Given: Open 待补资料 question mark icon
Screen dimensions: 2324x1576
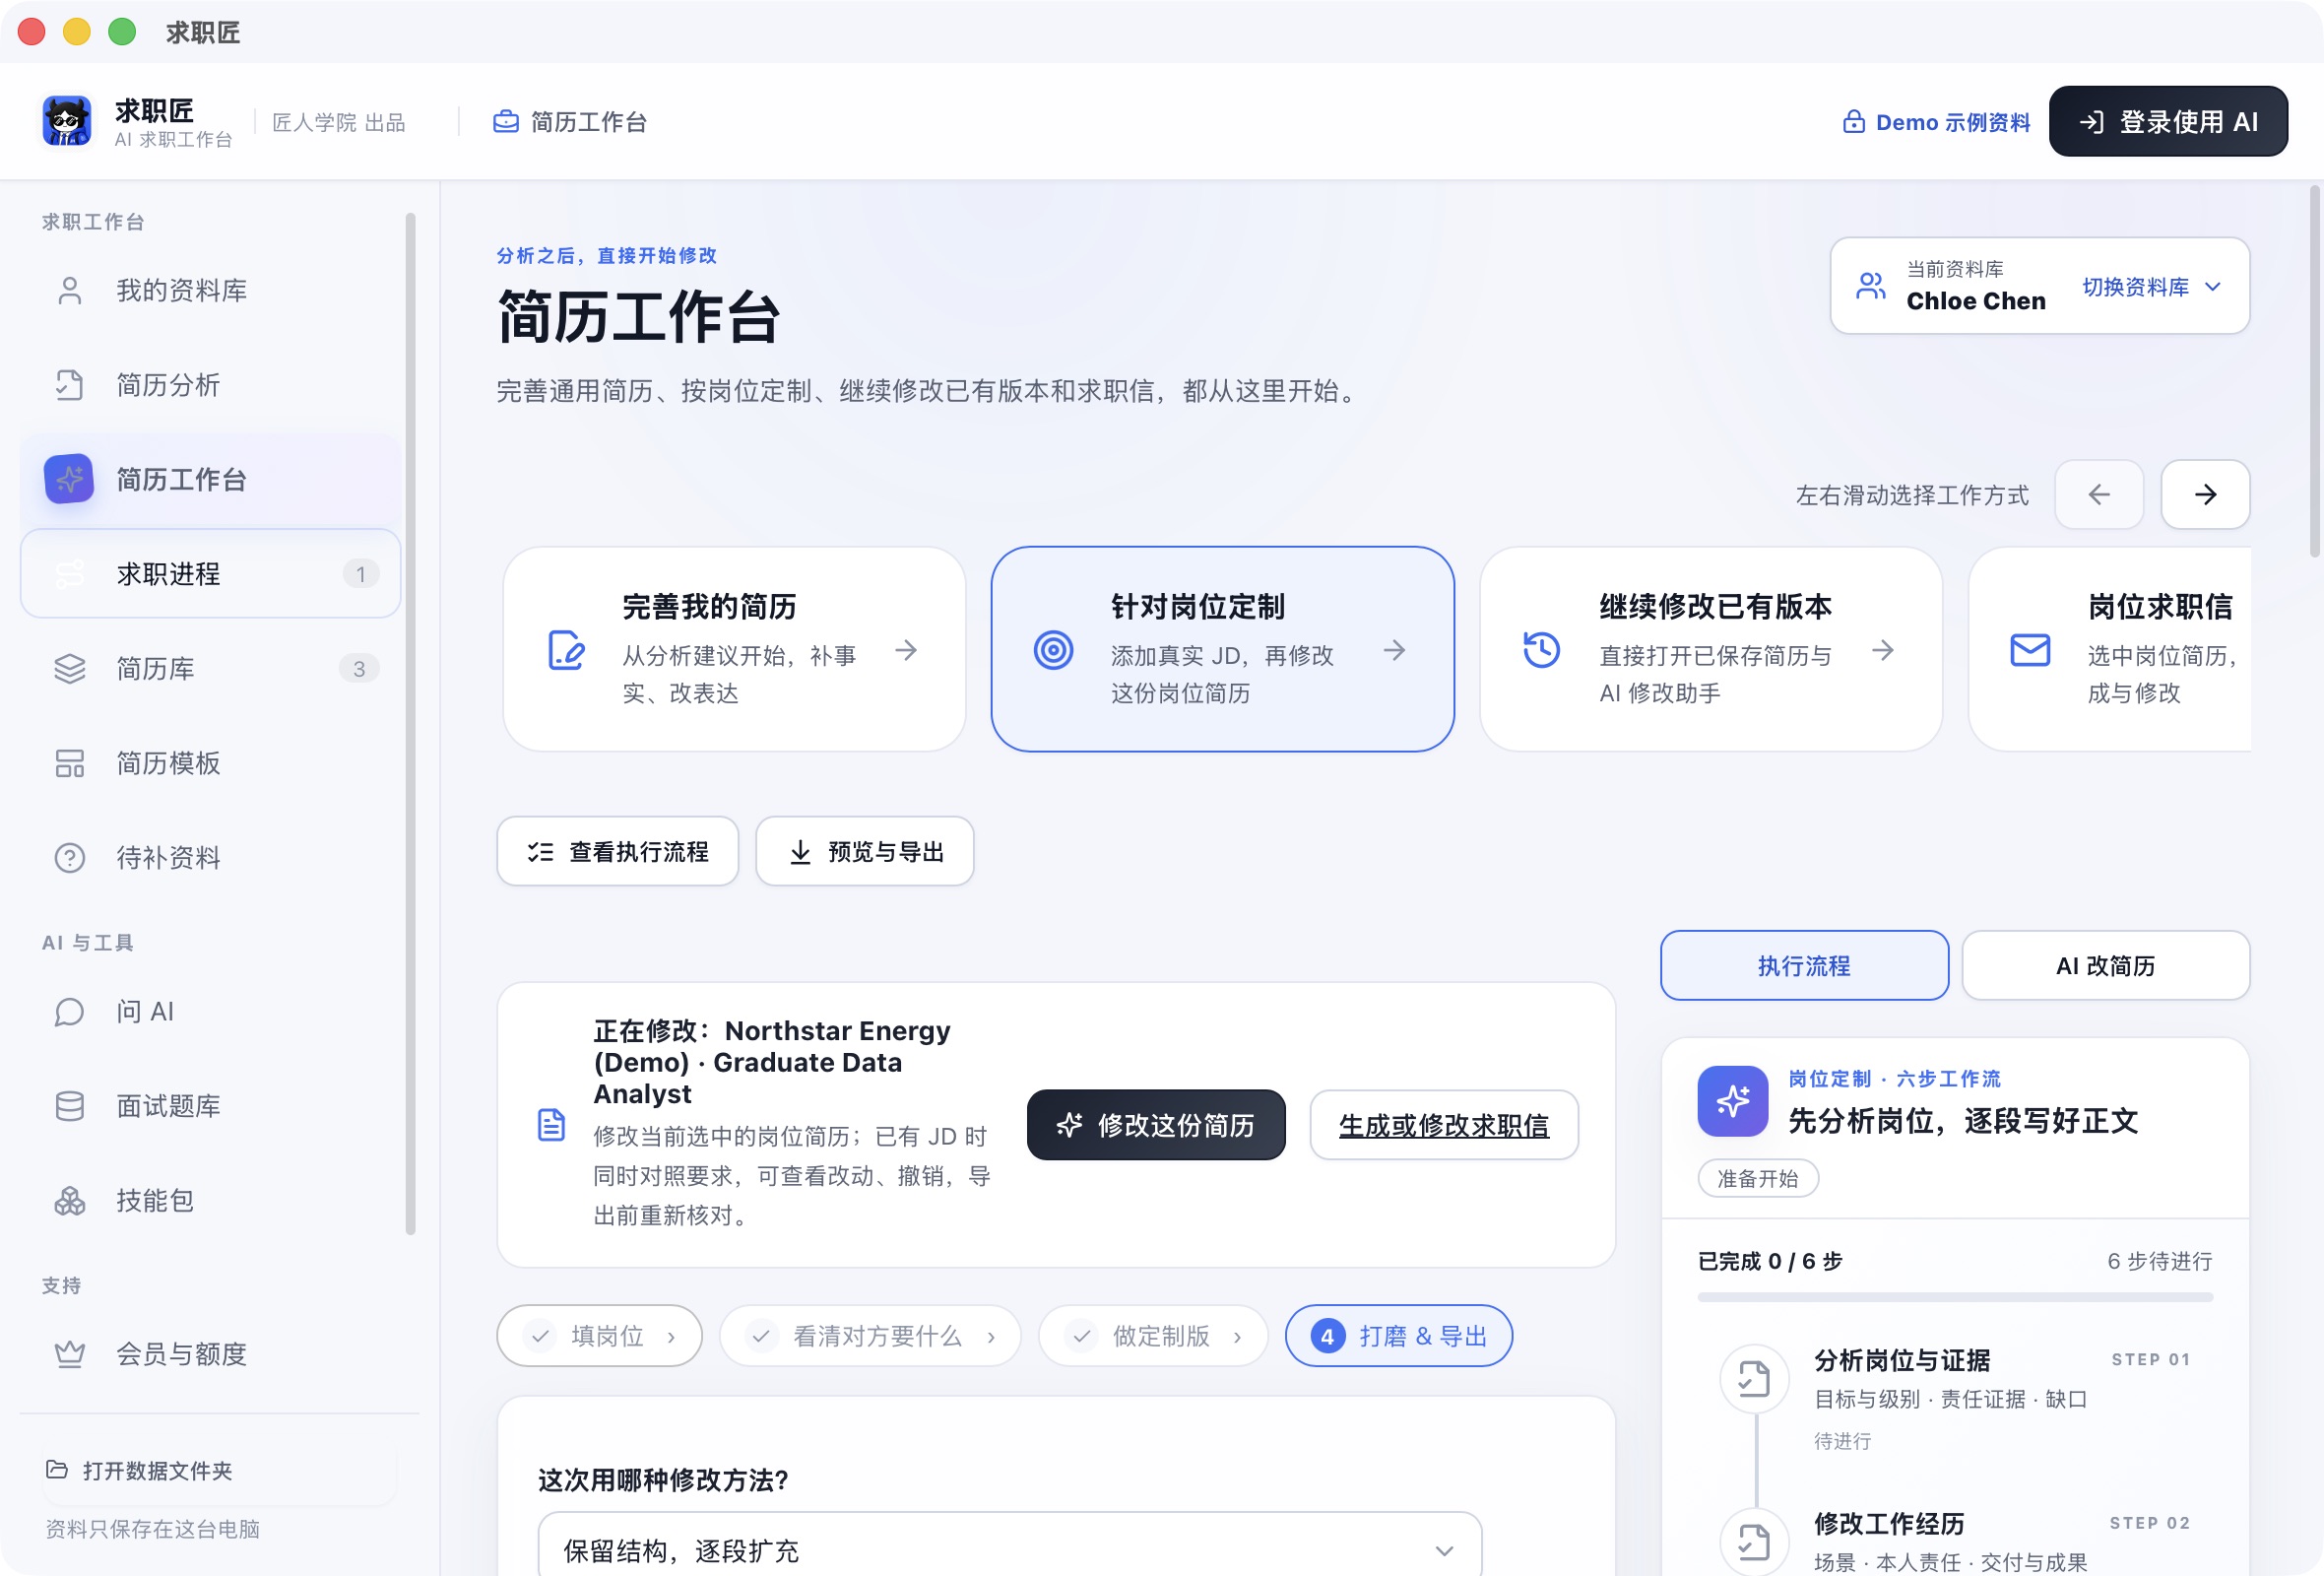Looking at the screenshot, I should (69, 858).
